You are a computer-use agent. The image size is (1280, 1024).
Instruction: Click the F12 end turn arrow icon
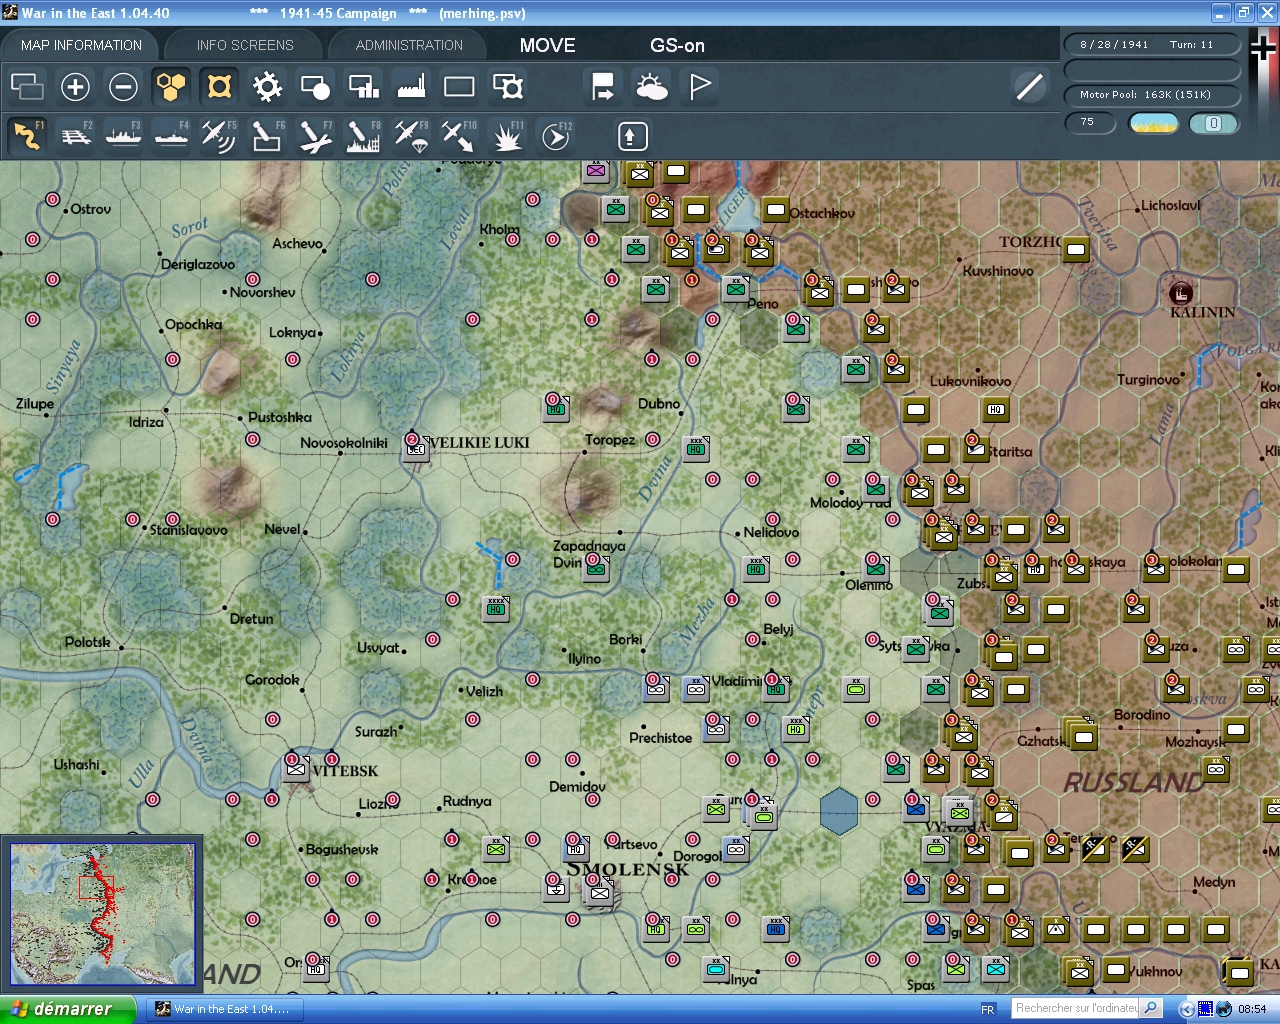555,136
